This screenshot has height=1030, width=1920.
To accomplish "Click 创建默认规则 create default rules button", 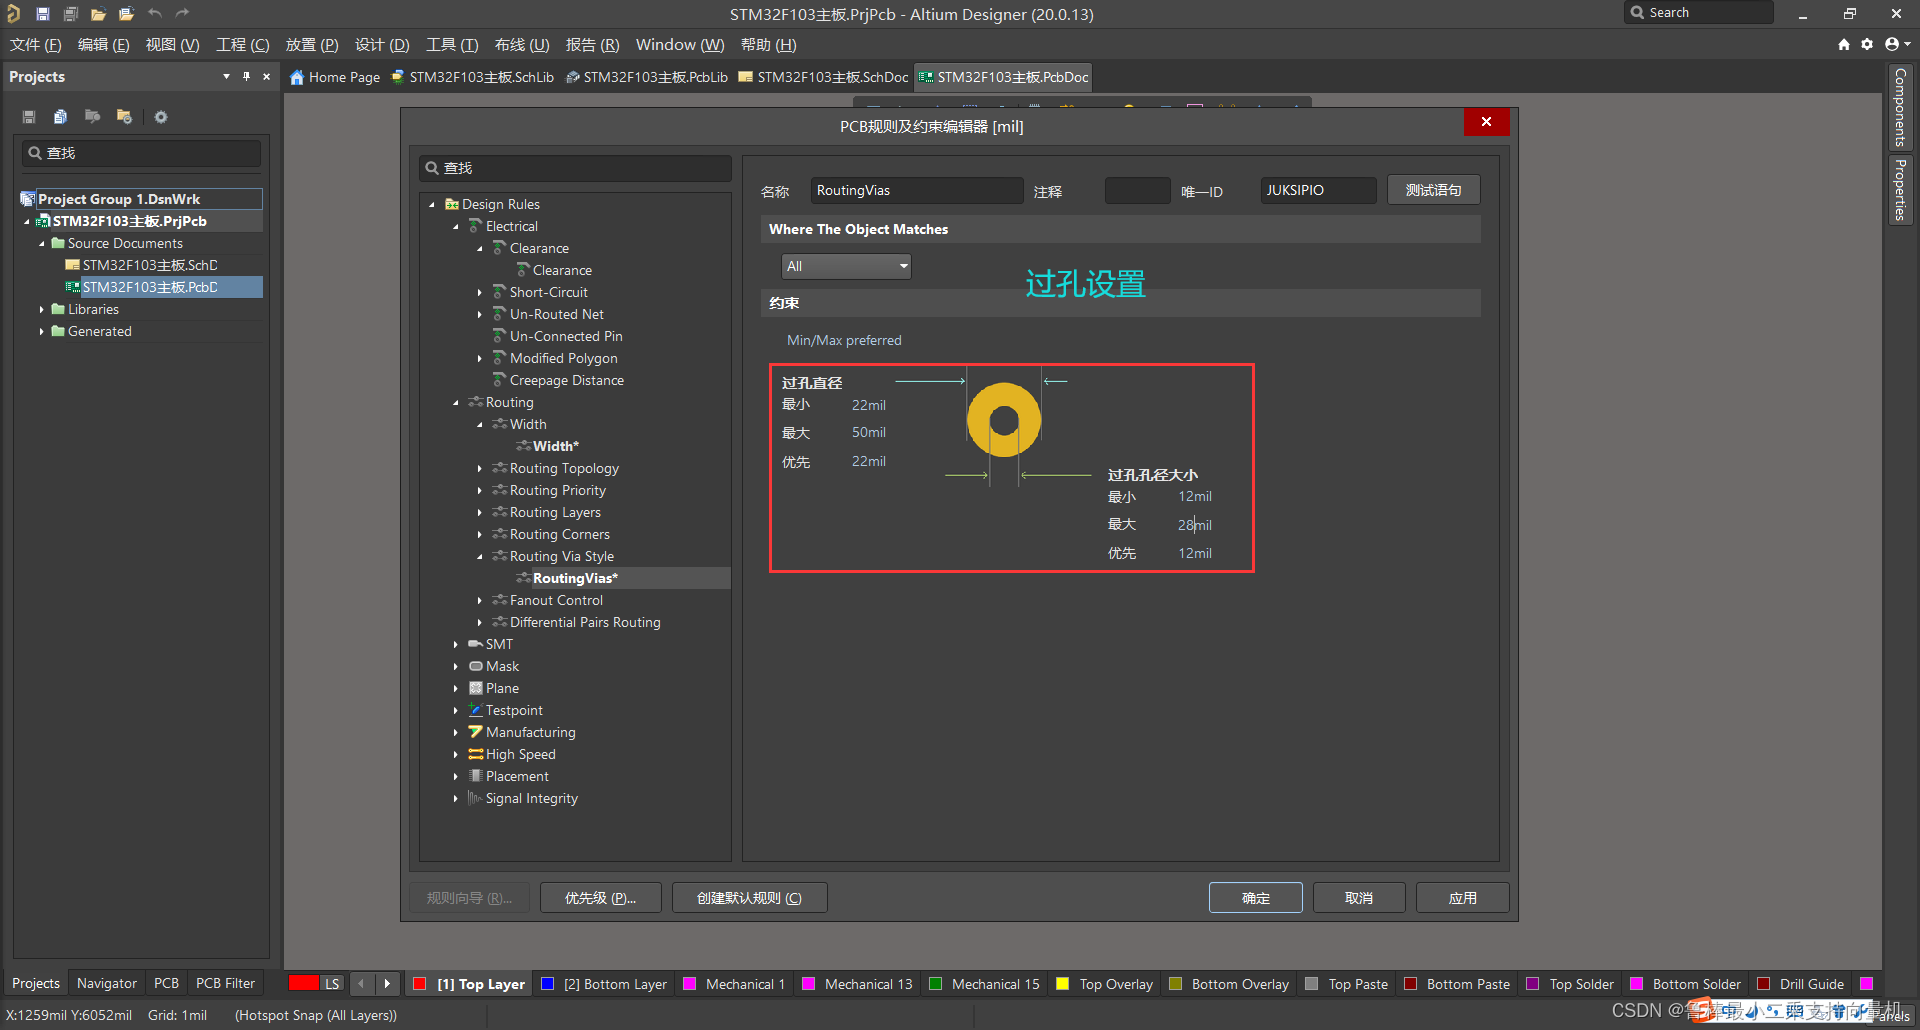I will (x=750, y=898).
